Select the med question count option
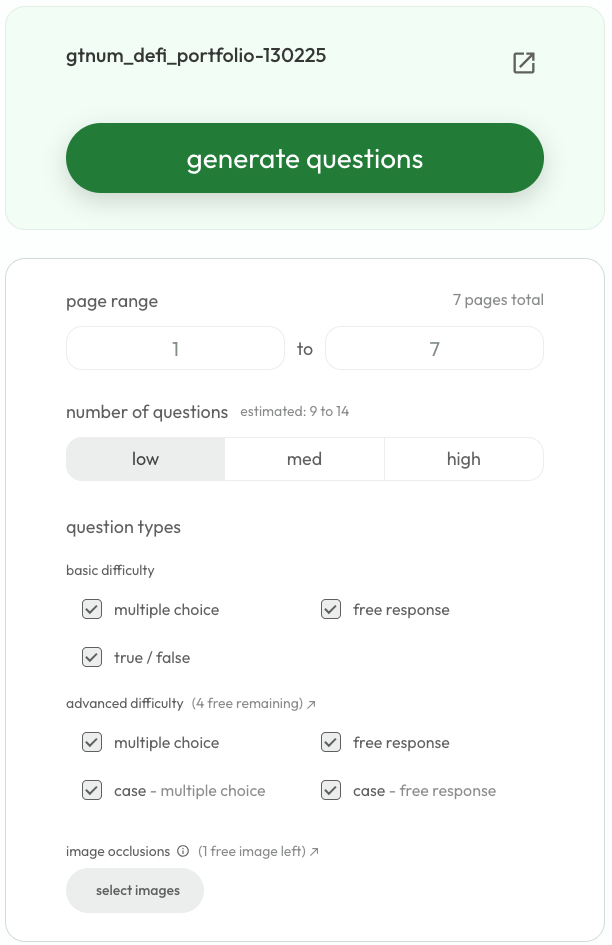 tap(304, 459)
